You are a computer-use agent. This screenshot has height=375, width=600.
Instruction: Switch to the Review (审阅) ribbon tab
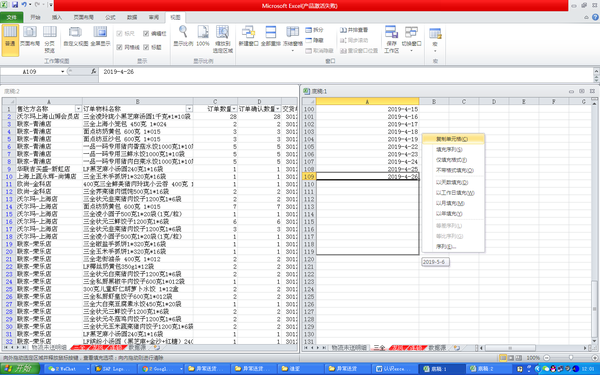154,17
